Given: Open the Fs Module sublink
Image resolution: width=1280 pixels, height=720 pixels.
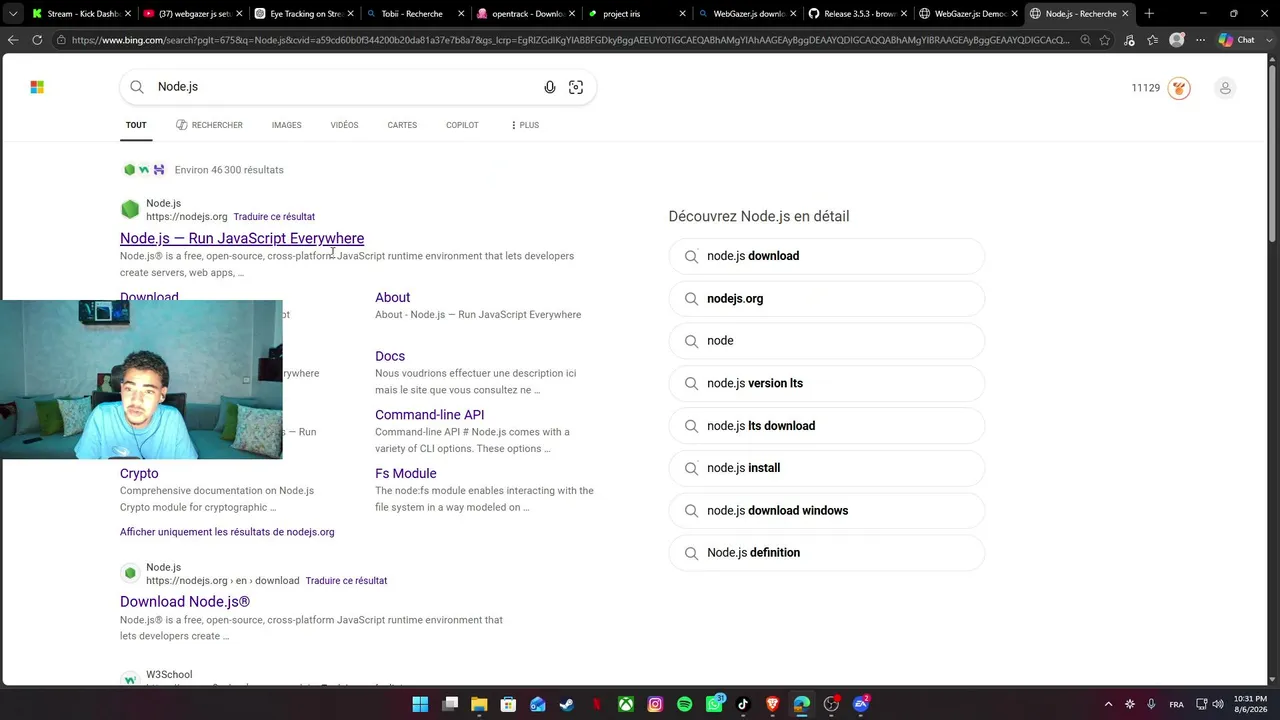Looking at the screenshot, I should (405, 474).
